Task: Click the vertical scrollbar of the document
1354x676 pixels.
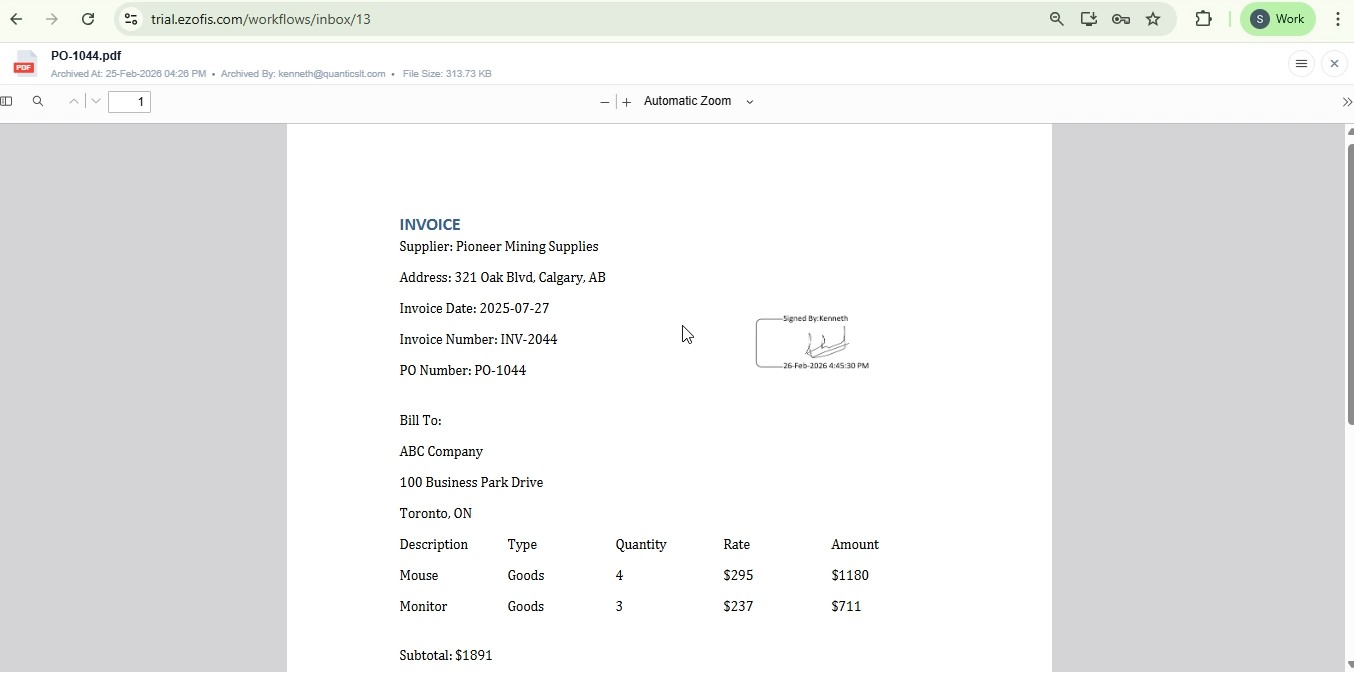Action: 1350,285
